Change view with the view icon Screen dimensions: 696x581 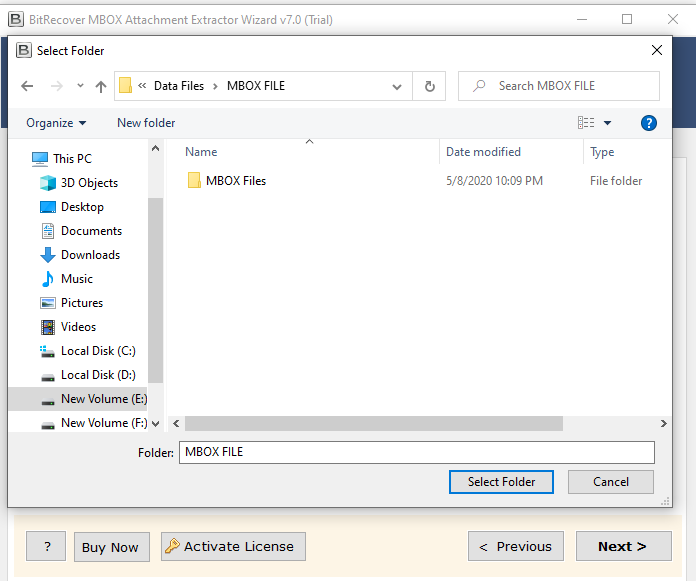[586, 123]
